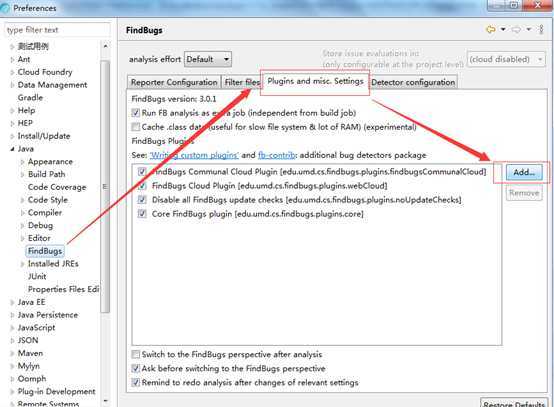Image resolution: width=554 pixels, height=407 pixels.
Task: Select Debug preferences item
Action: [x=41, y=225]
